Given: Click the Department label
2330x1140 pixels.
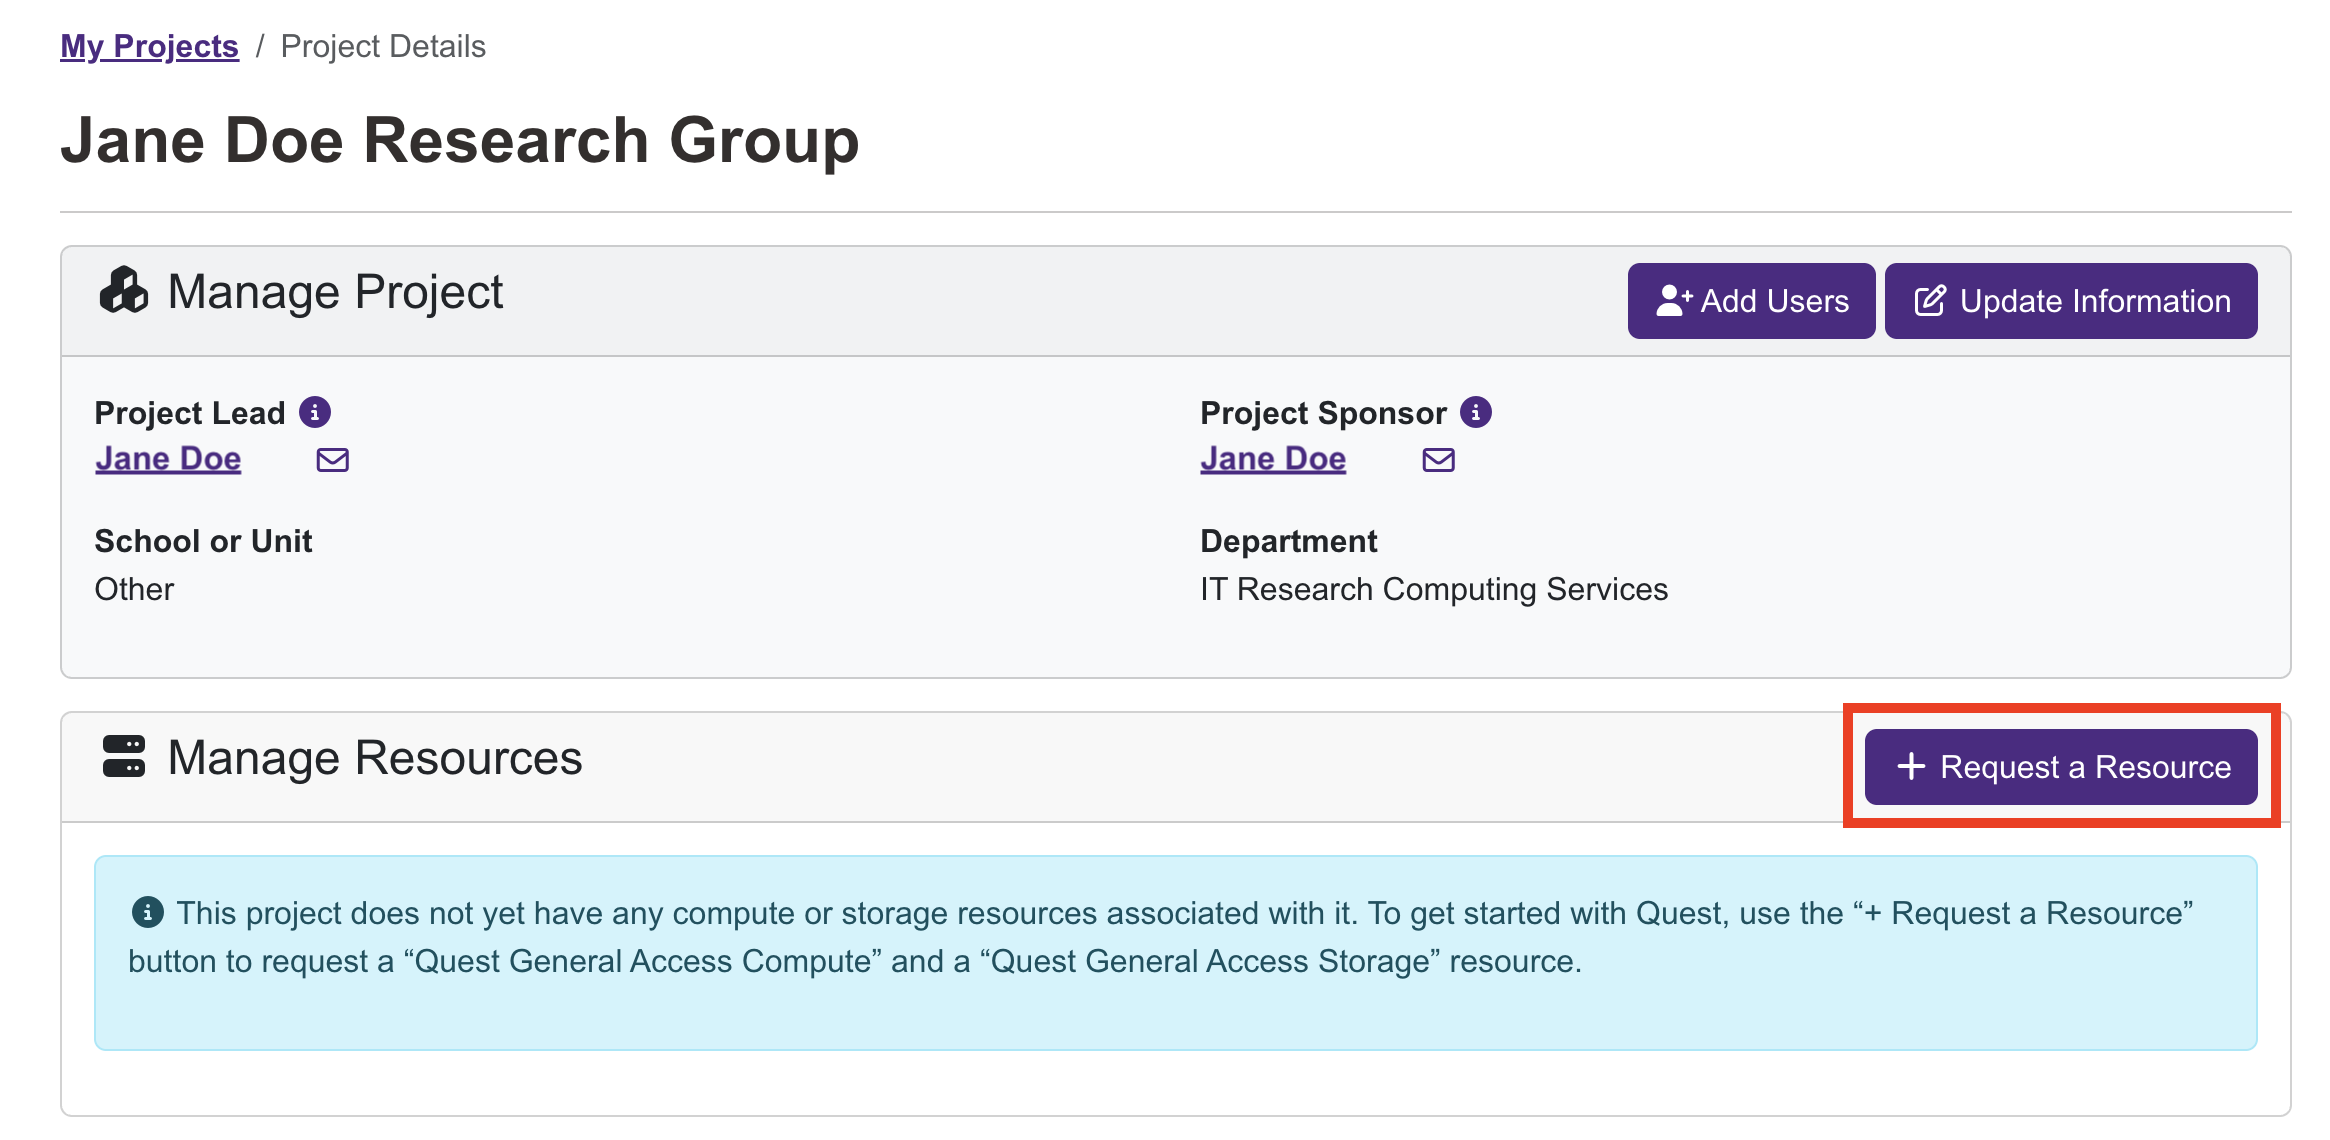Looking at the screenshot, I should coord(1289,541).
